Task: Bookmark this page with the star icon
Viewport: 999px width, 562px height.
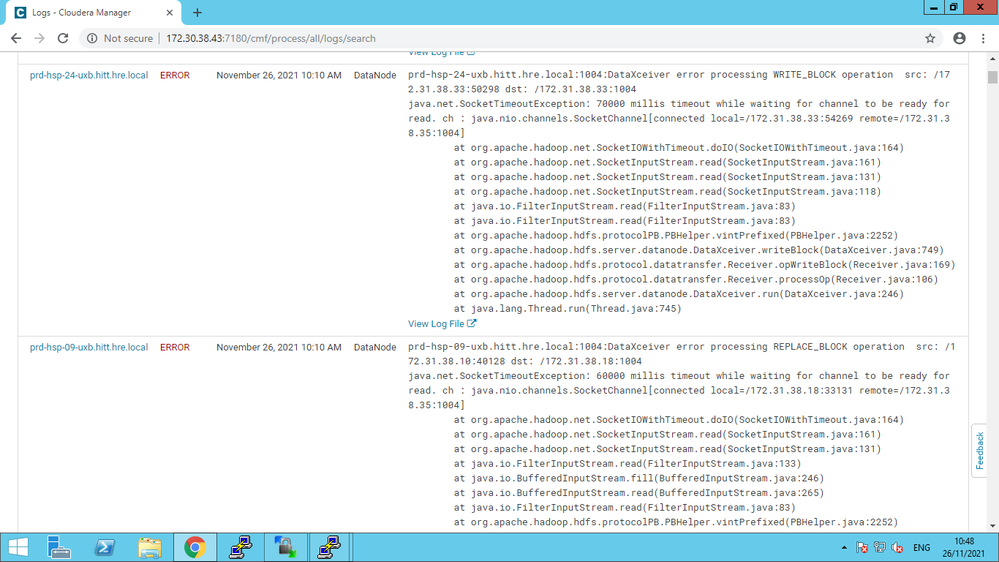Action: click(x=930, y=38)
